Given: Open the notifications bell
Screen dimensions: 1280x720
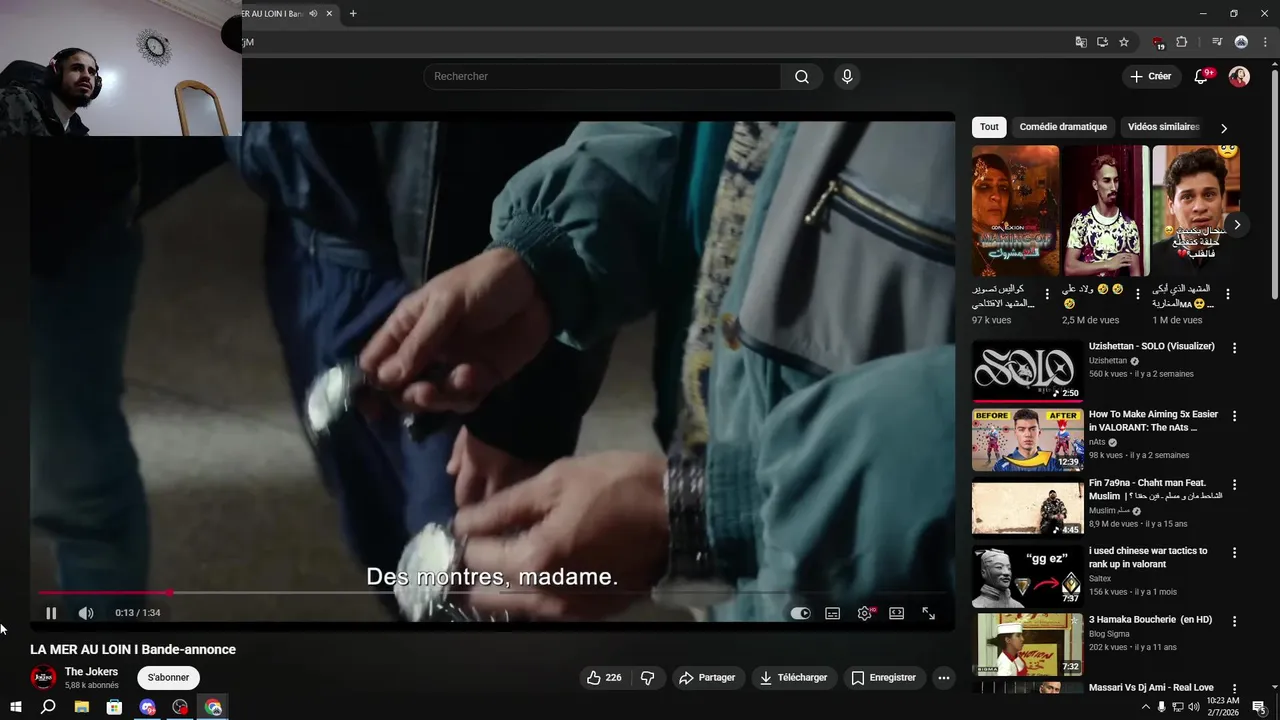Looking at the screenshot, I should 1202,77.
